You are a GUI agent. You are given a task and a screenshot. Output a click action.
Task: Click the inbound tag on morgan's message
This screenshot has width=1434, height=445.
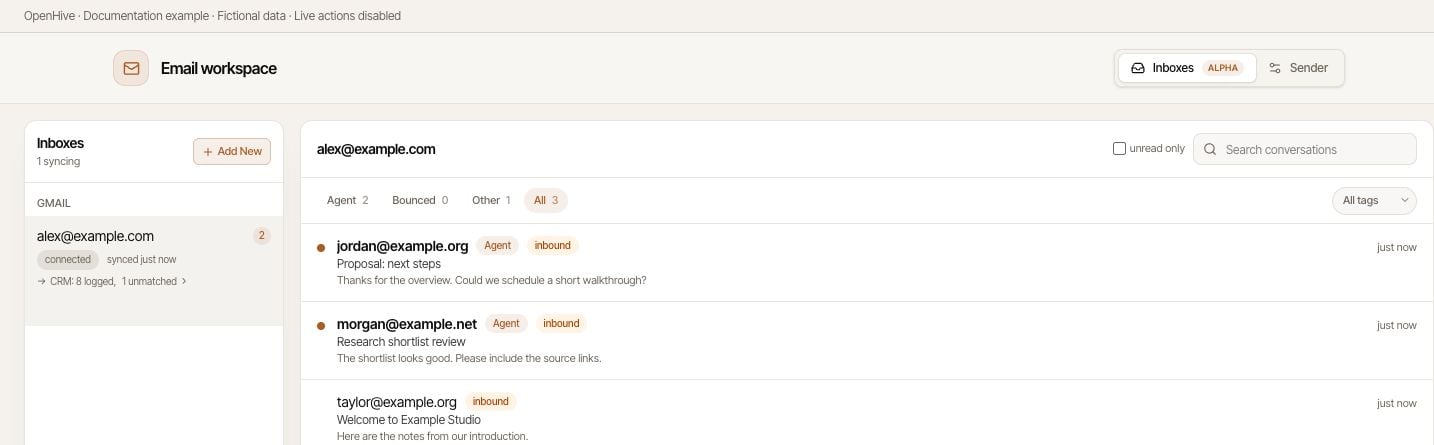(x=561, y=323)
